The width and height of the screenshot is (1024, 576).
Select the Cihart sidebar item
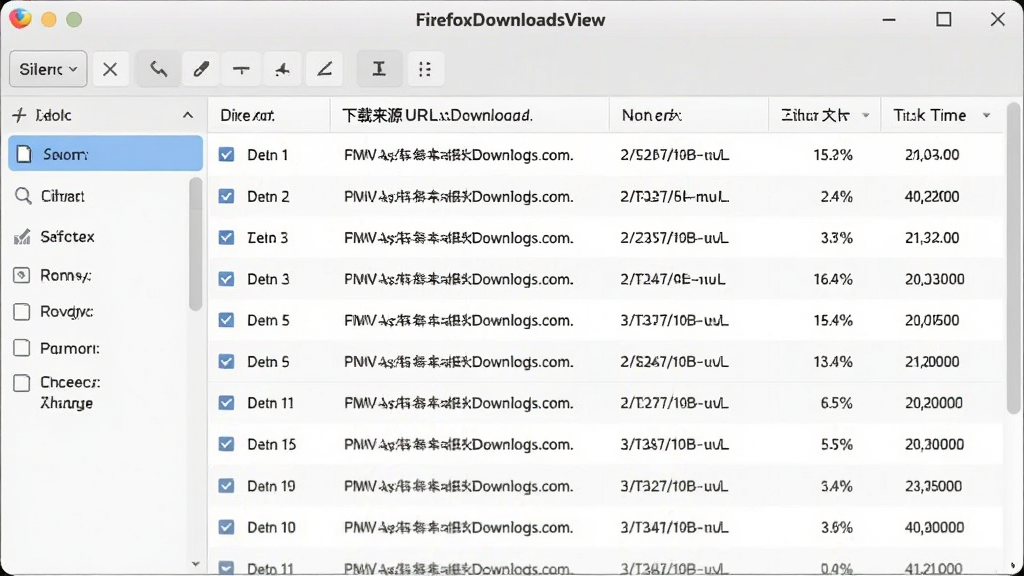point(62,196)
